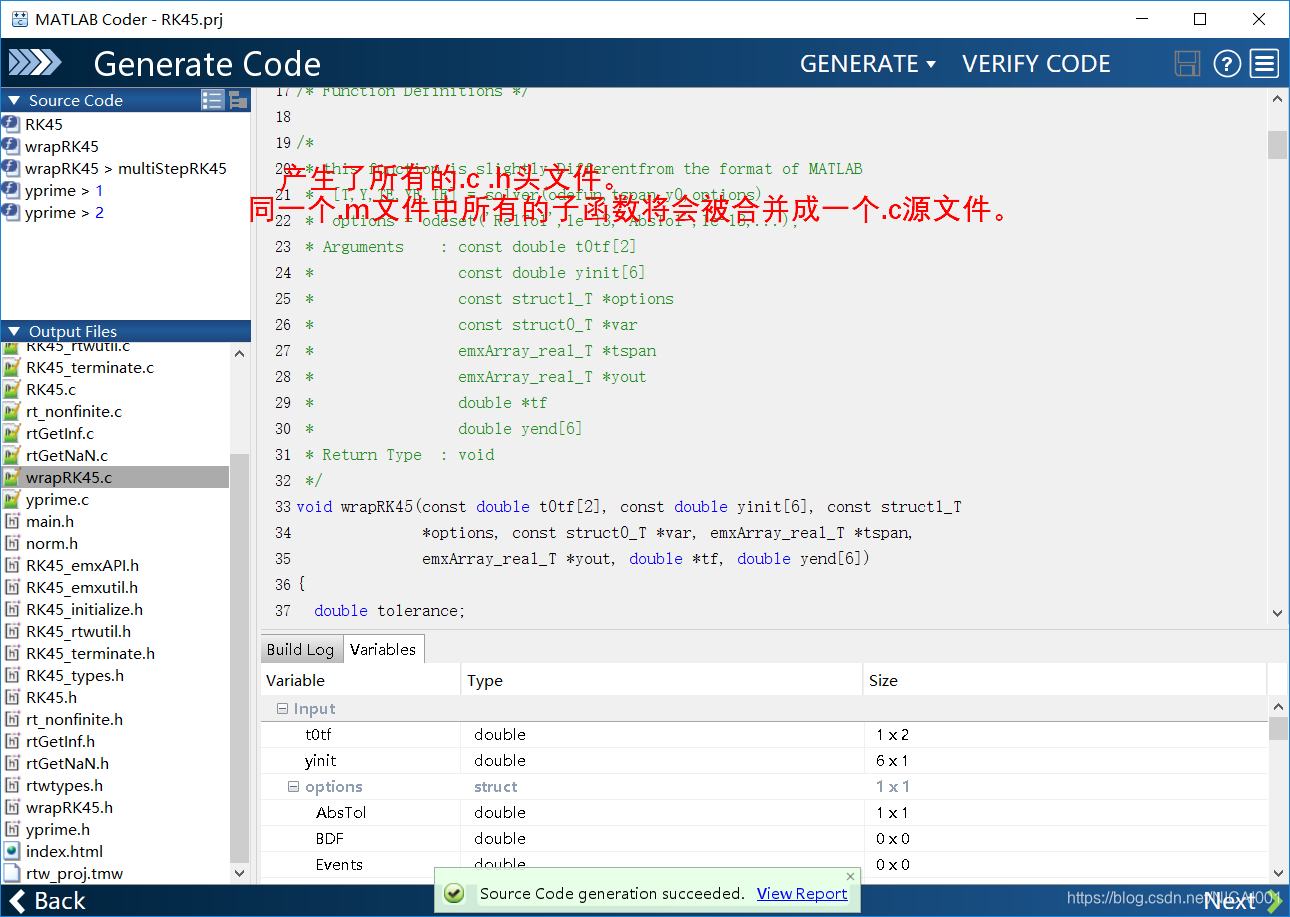Select the yinit variable row
Screen dimensions: 1290x917
(x=764, y=761)
